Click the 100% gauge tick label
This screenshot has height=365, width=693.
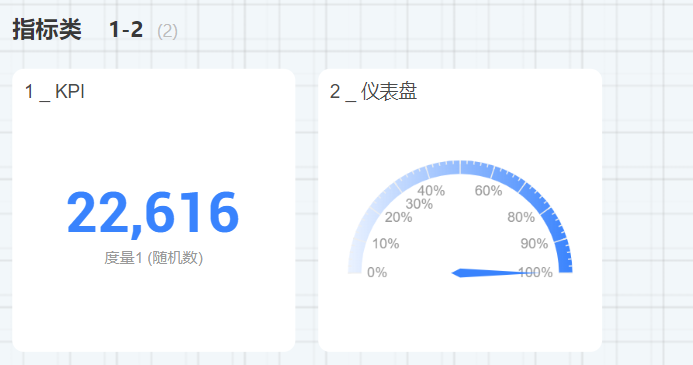point(535,272)
